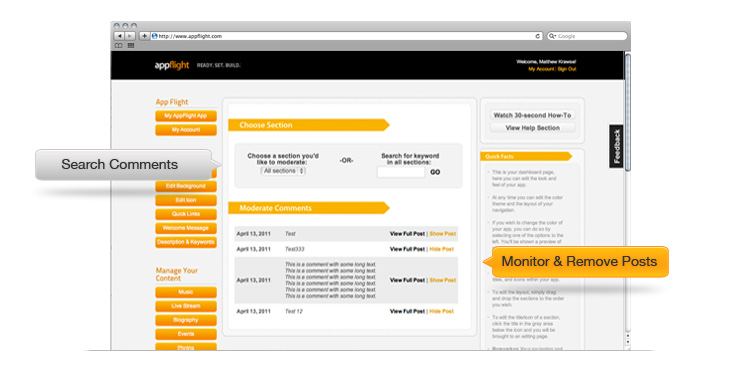Image resolution: width=732 pixels, height=369 pixels.
Task: Click the Sign Out link
Action: (x=567, y=69)
